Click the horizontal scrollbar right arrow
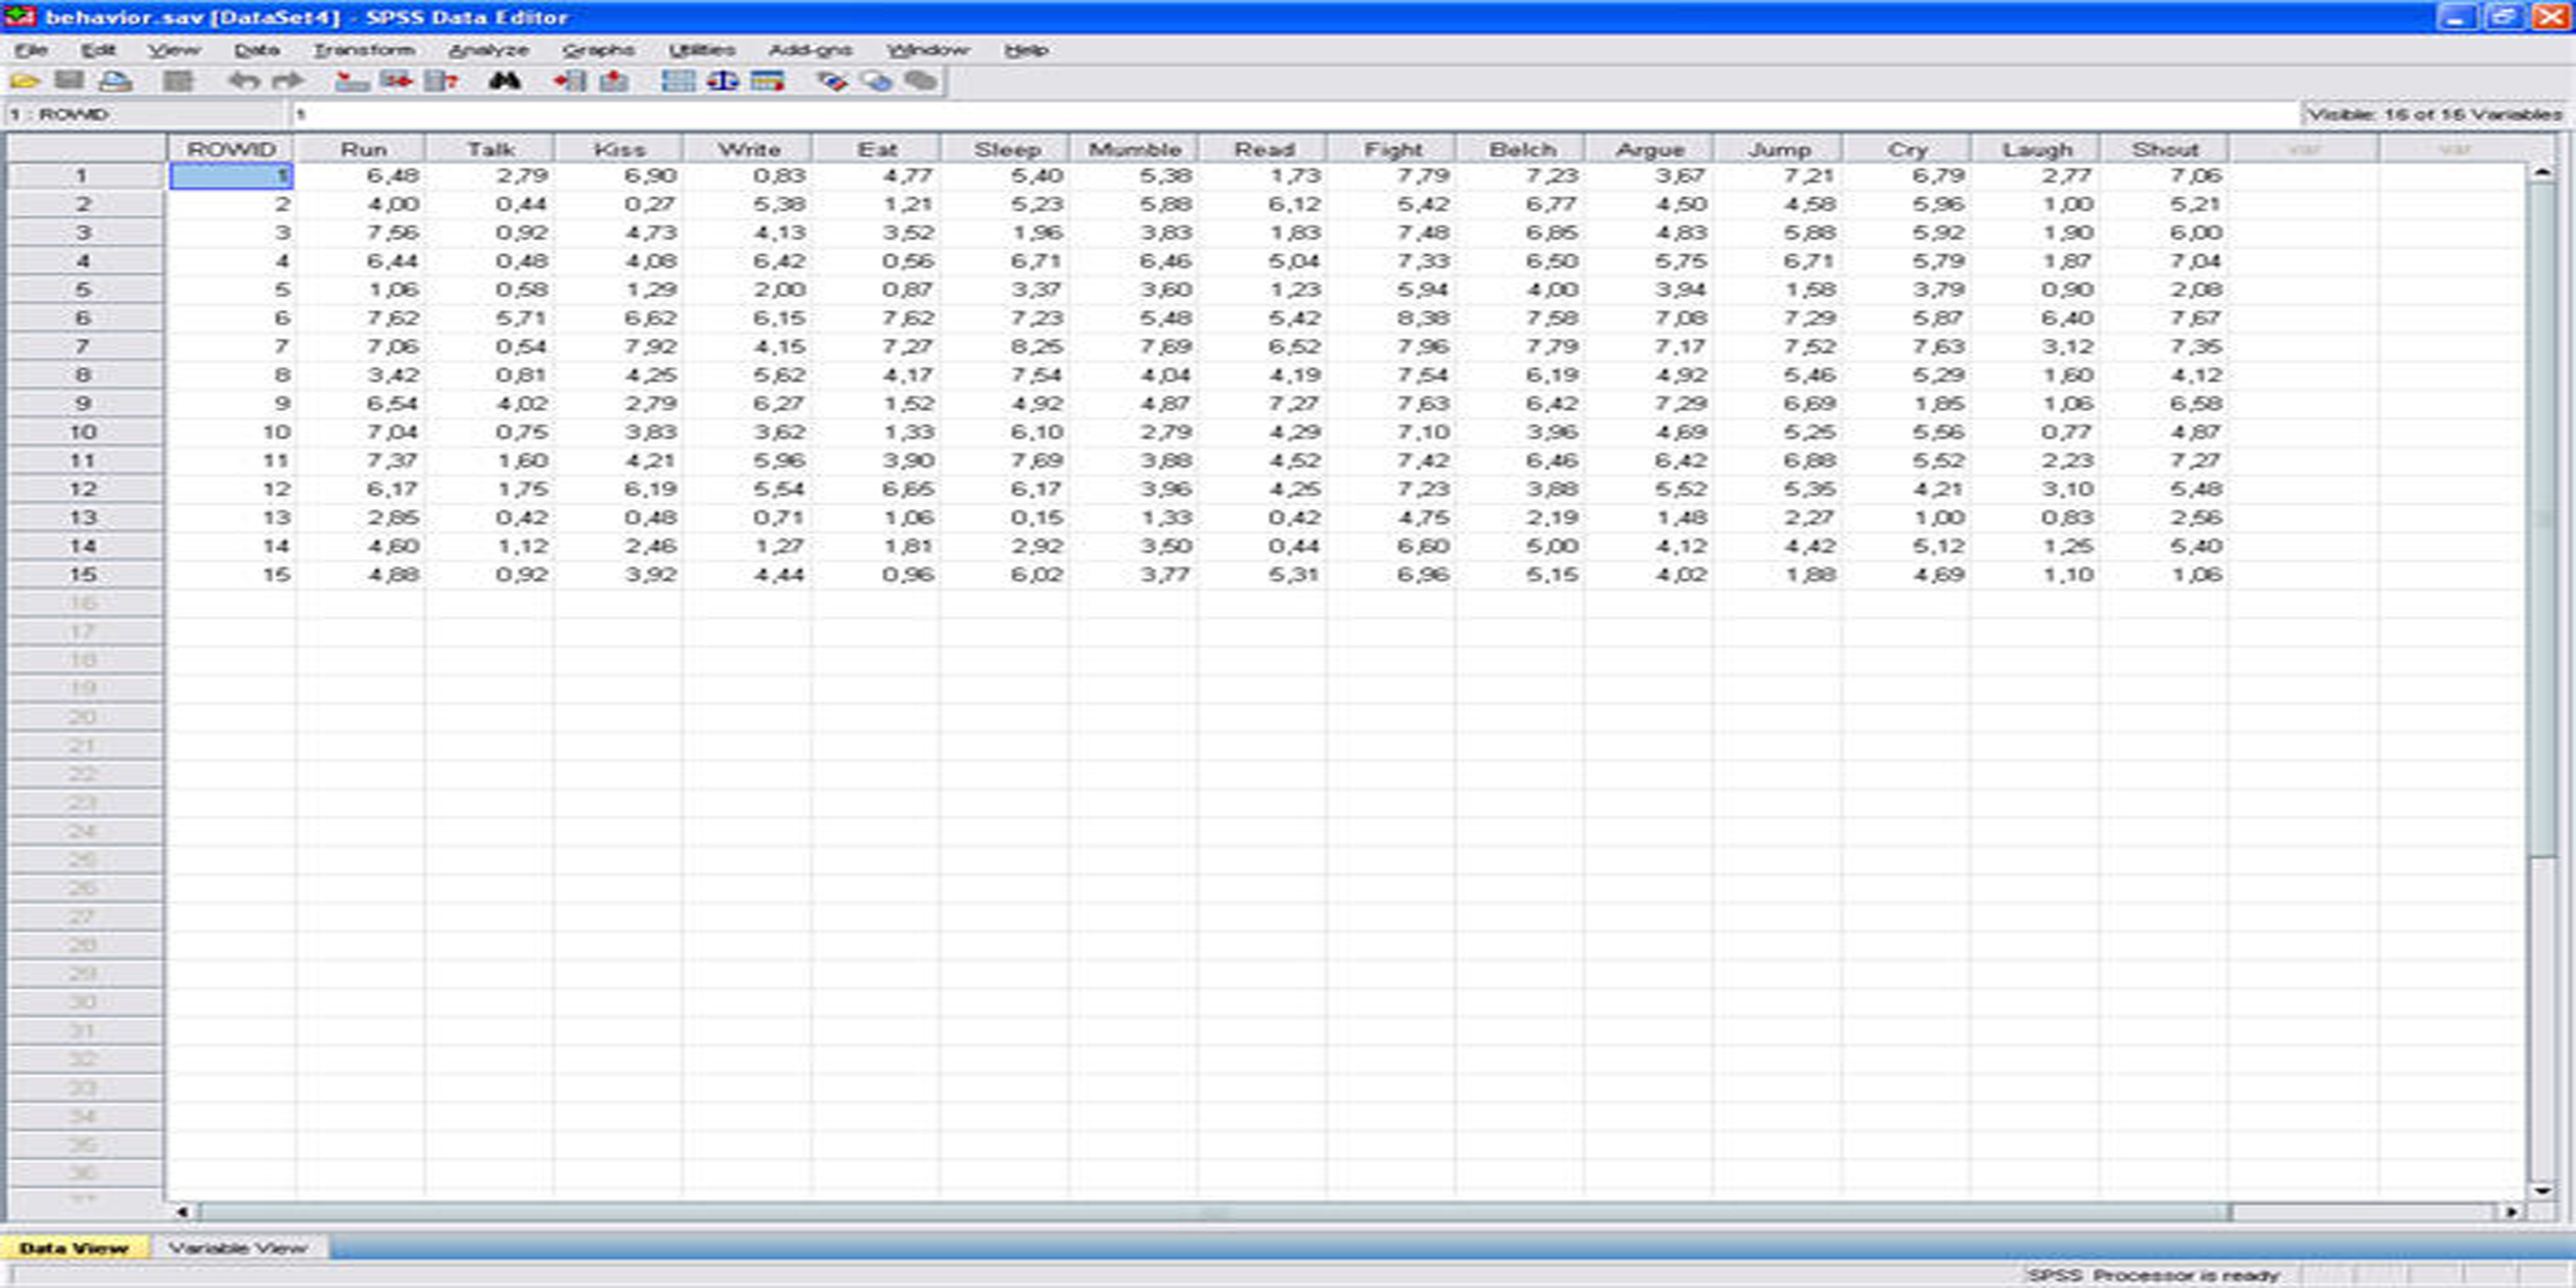The image size is (2576, 1288). [2511, 1212]
